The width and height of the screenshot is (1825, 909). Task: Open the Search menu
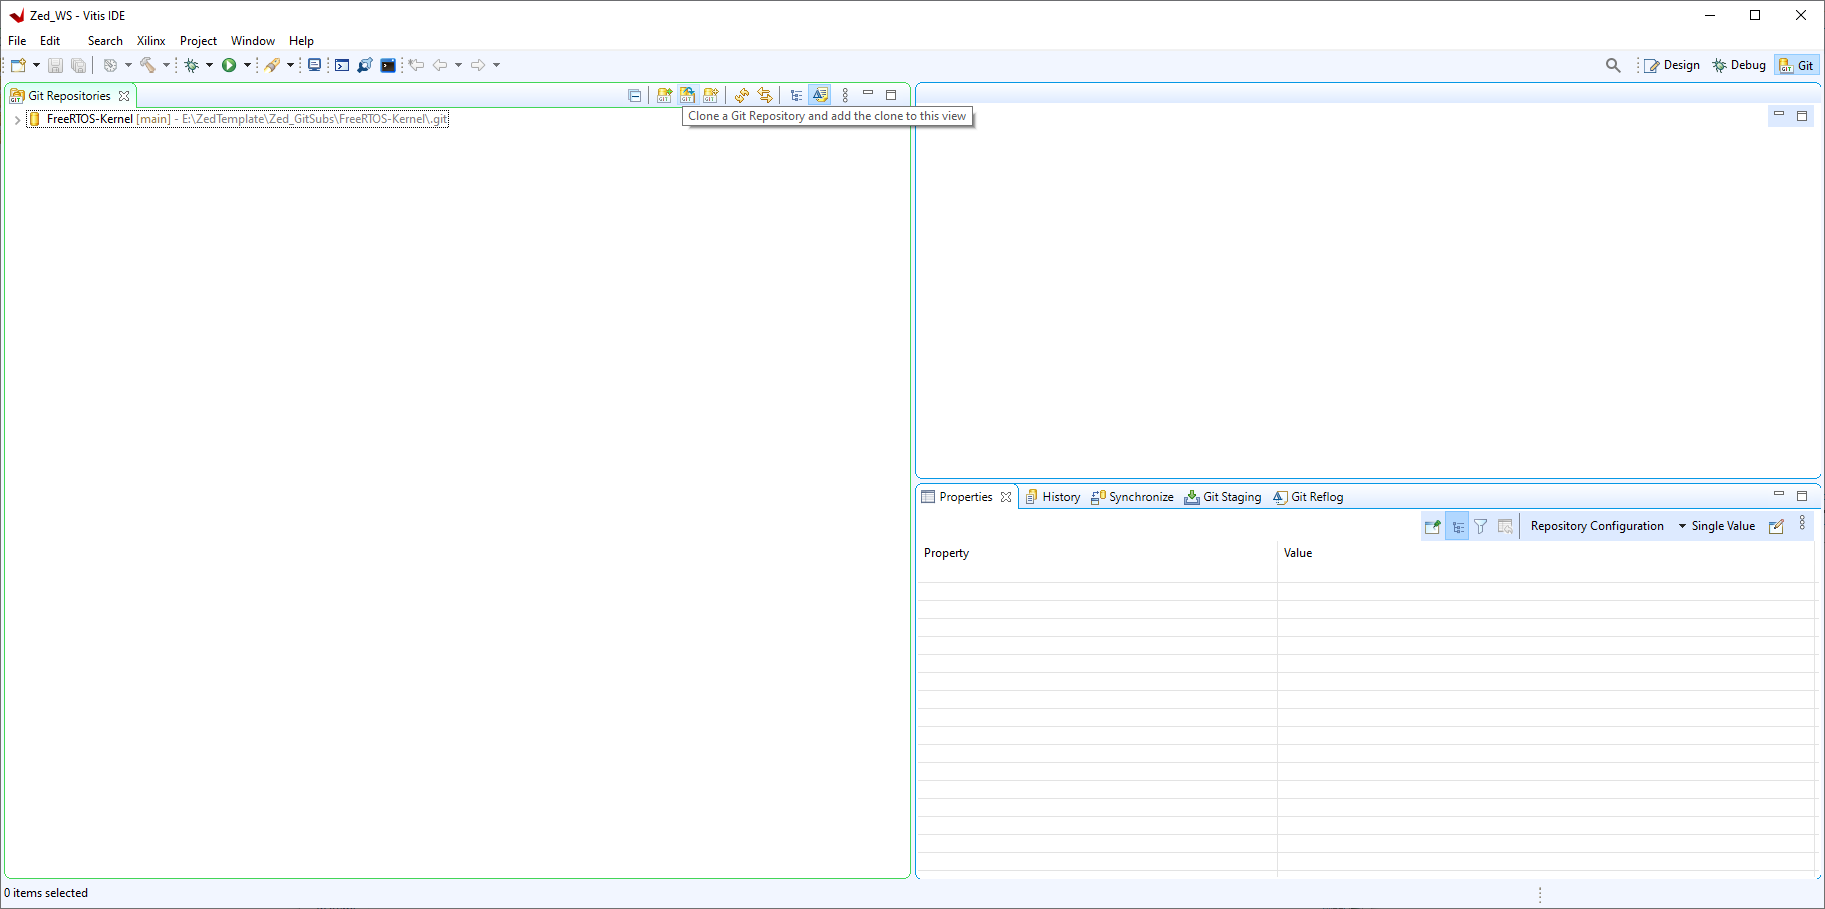coord(105,41)
